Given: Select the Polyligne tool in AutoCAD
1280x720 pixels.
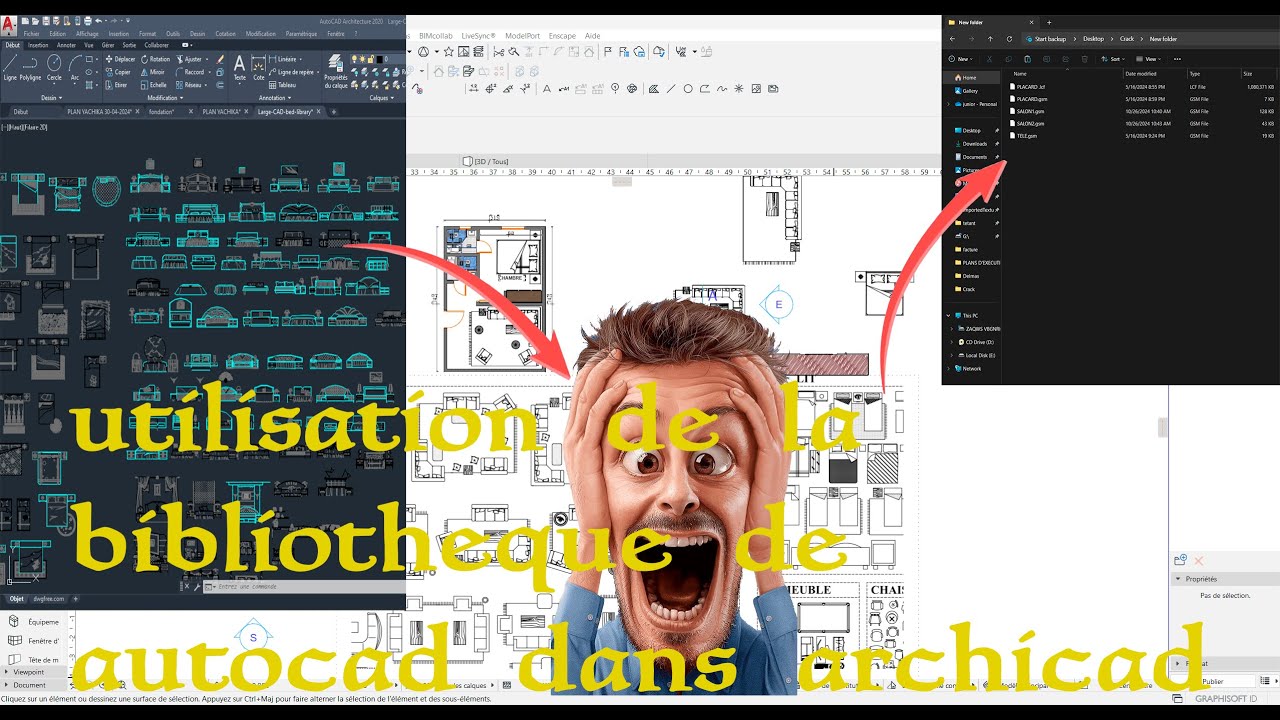Looking at the screenshot, I should tap(30, 67).
